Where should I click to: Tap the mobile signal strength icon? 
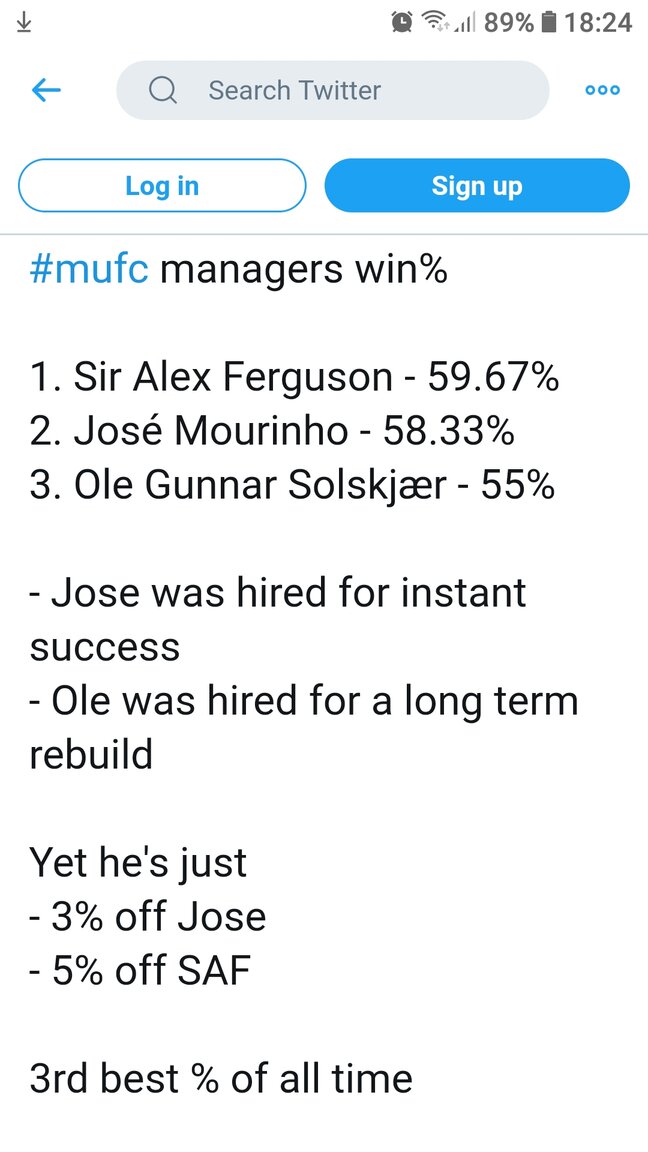(463, 21)
